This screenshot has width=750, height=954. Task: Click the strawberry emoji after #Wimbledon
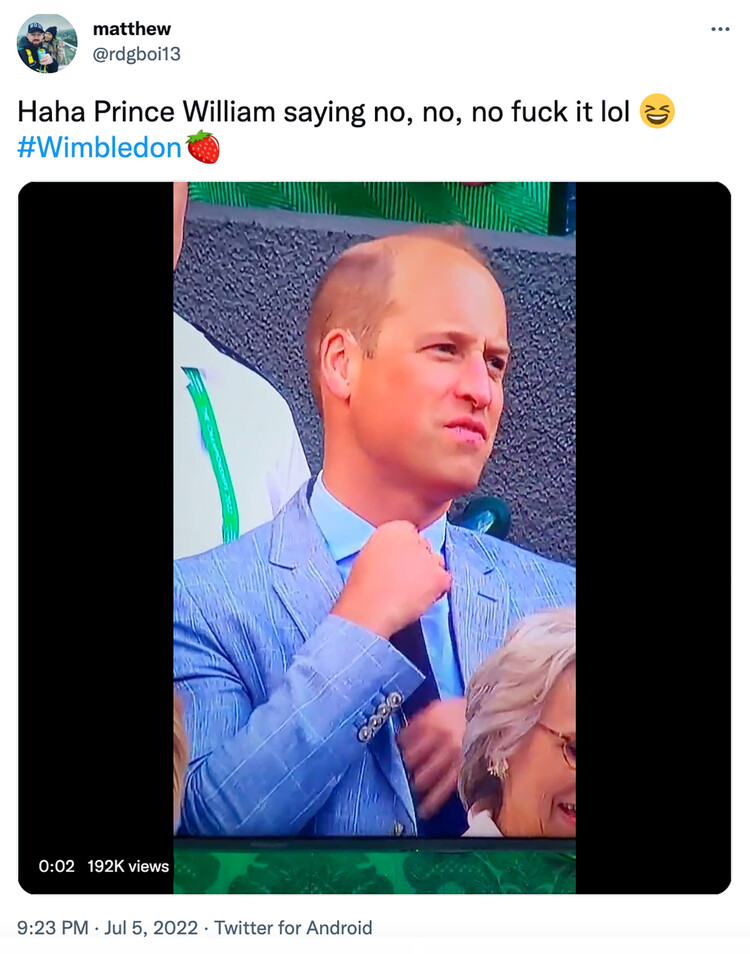(203, 147)
